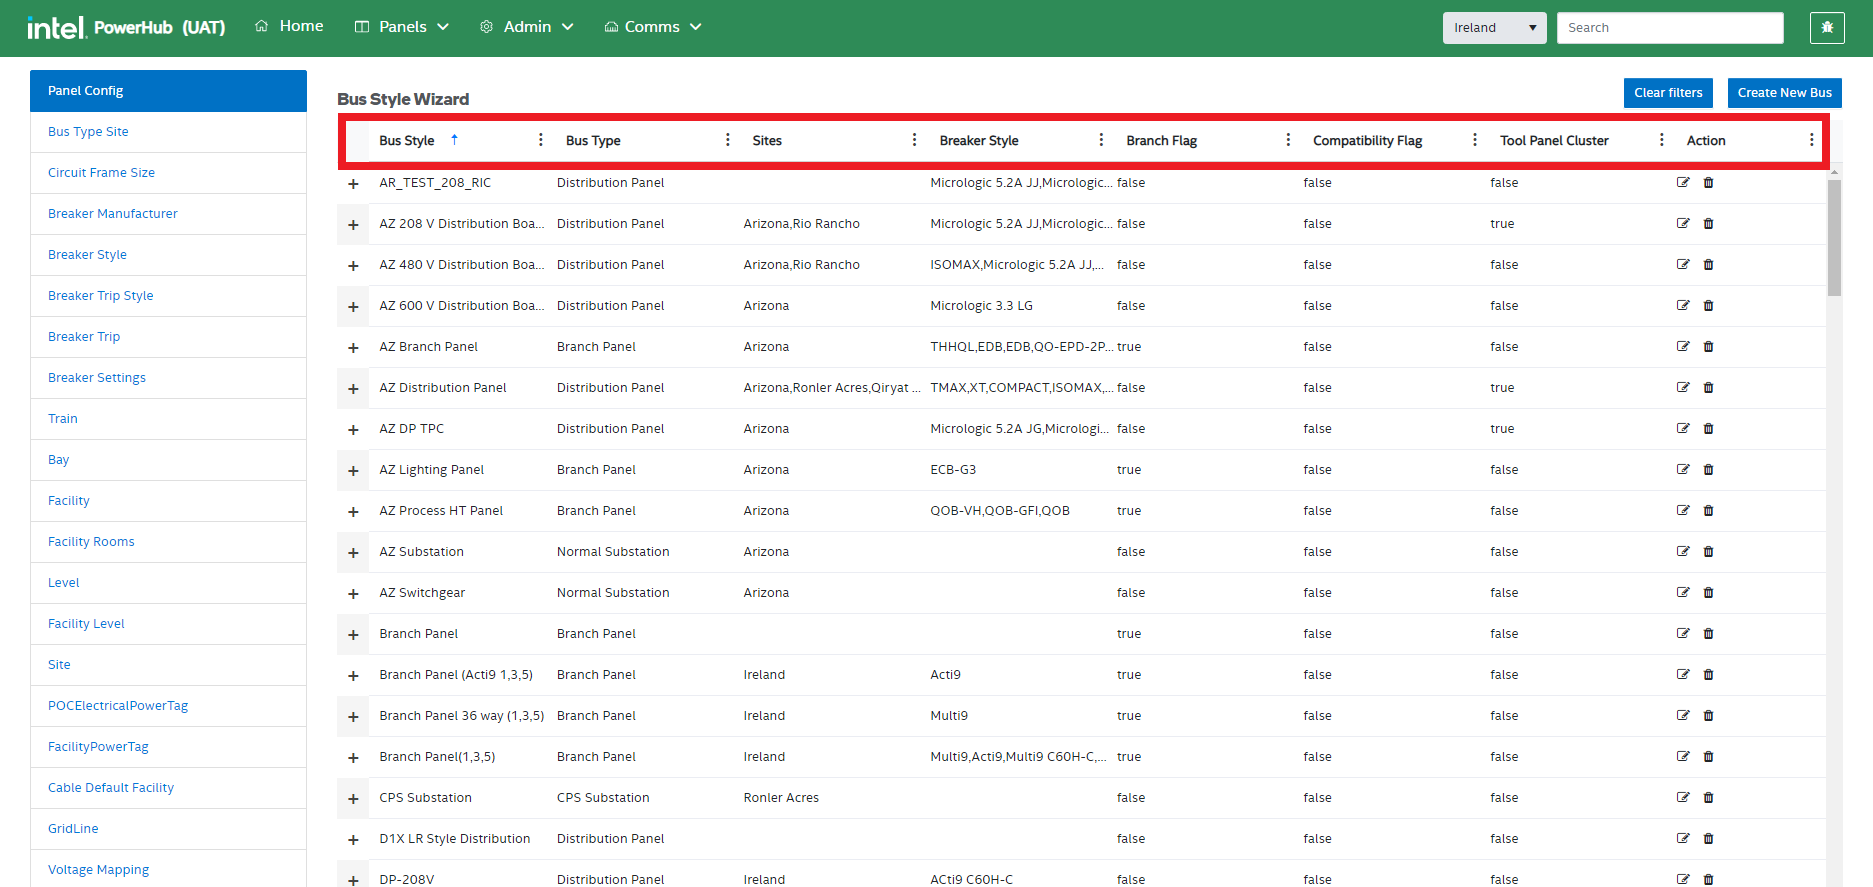Expand AZ Lighting Panel row details
The image size is (1873, 887).
[353, 471]
